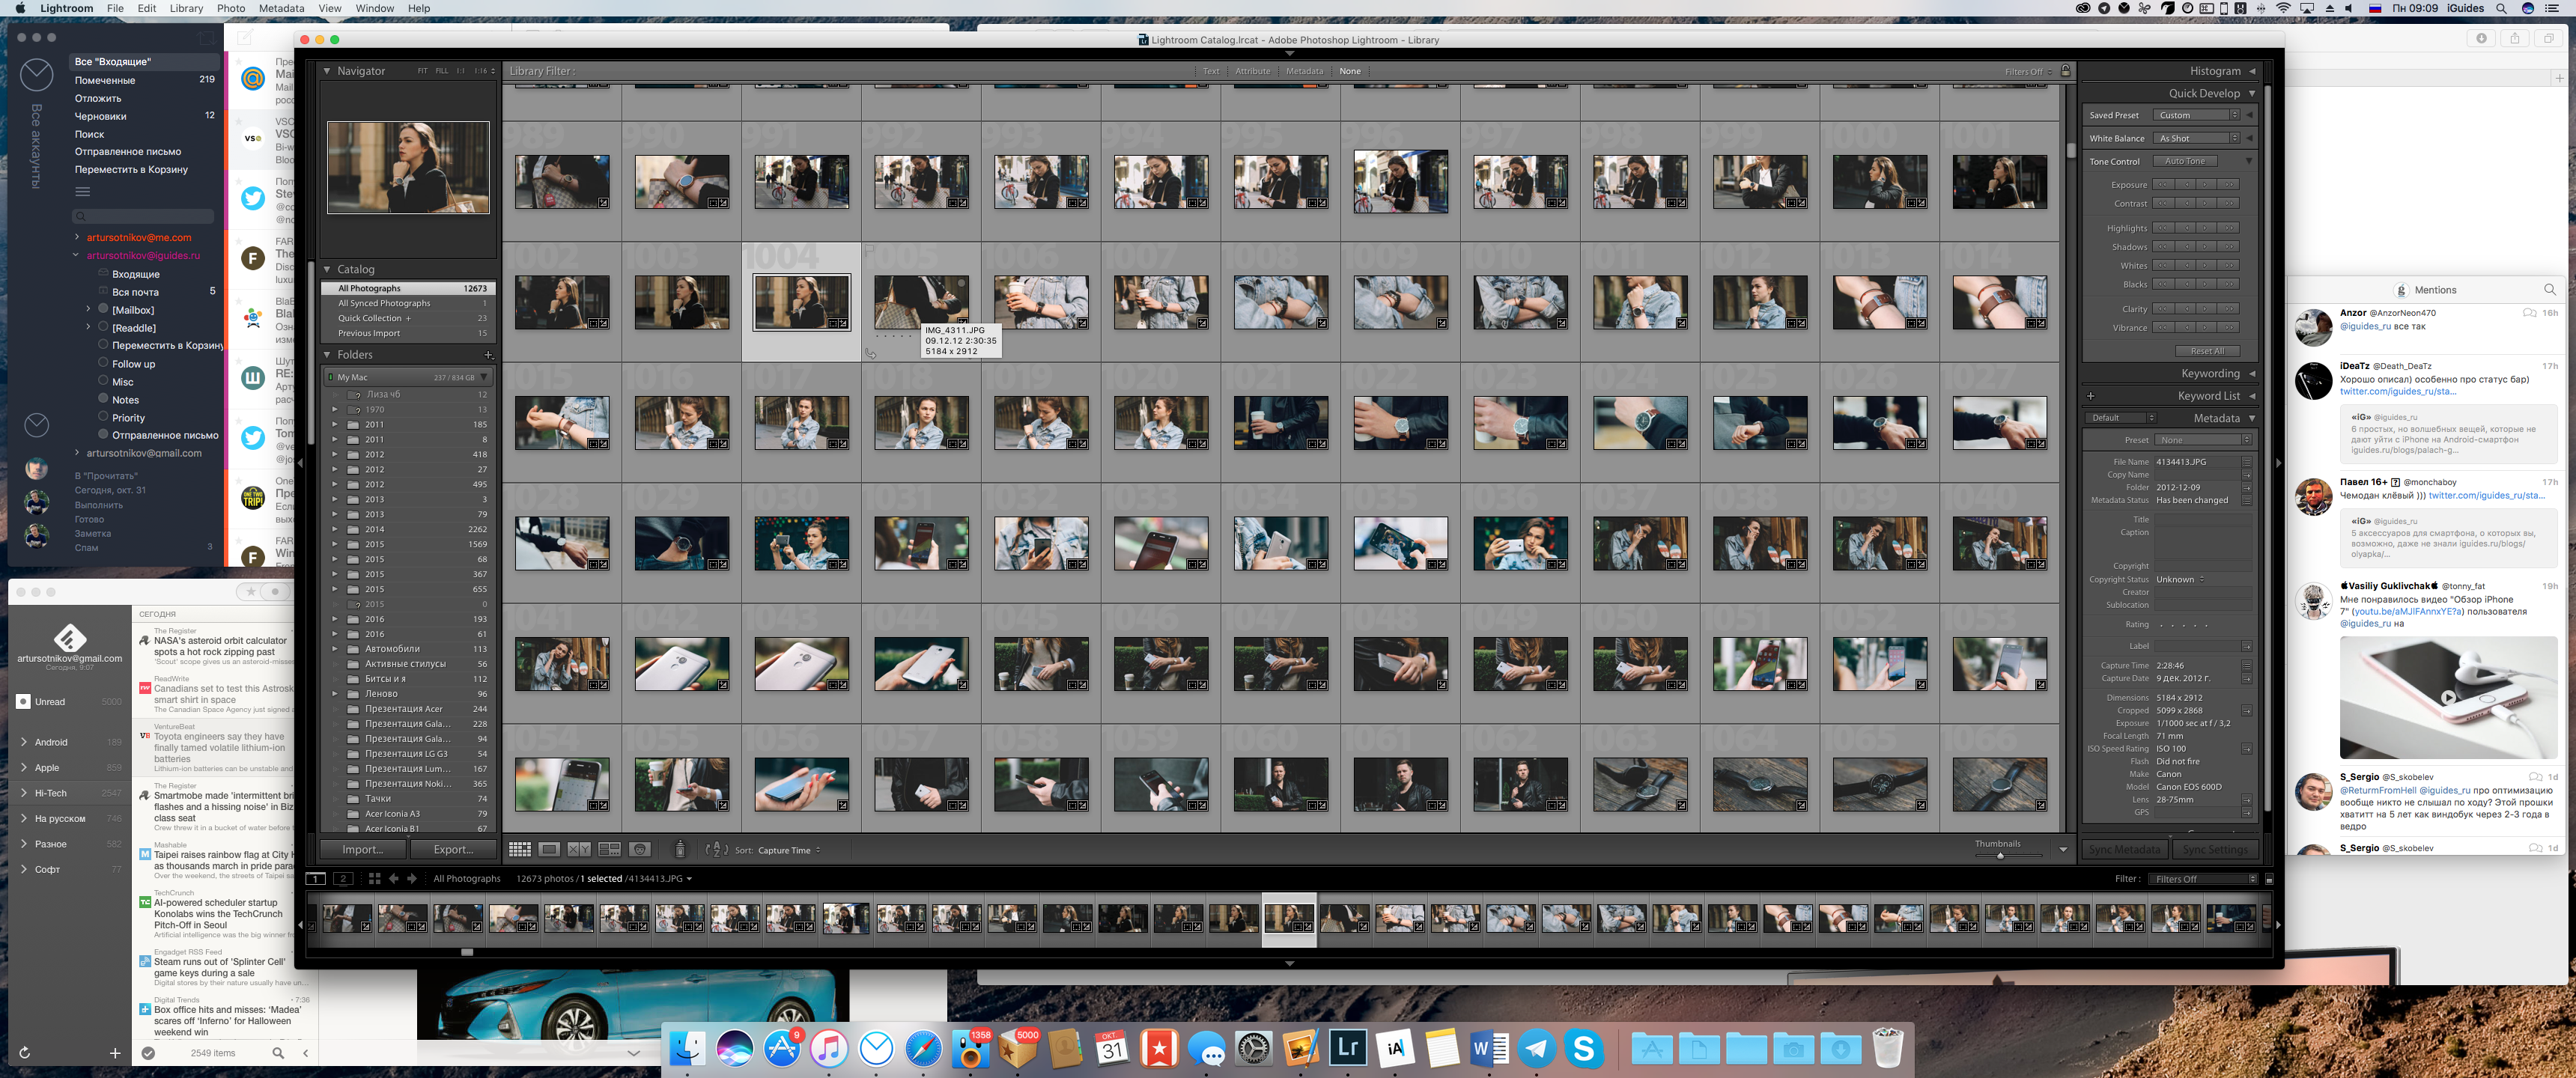Select the Painter spray can tool

680,849
